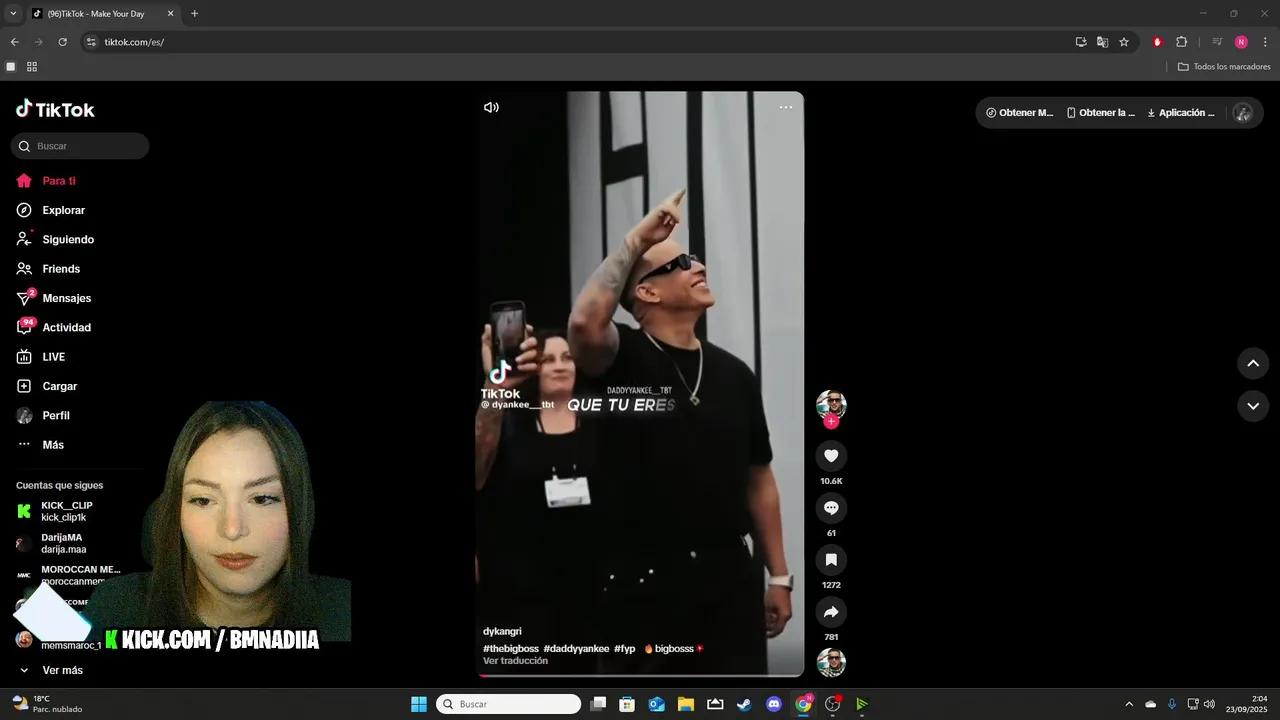Focus the TikTok Buscar search field
Image resolution: width=1280 pixels, height=720 pixels.
[80, 146]
